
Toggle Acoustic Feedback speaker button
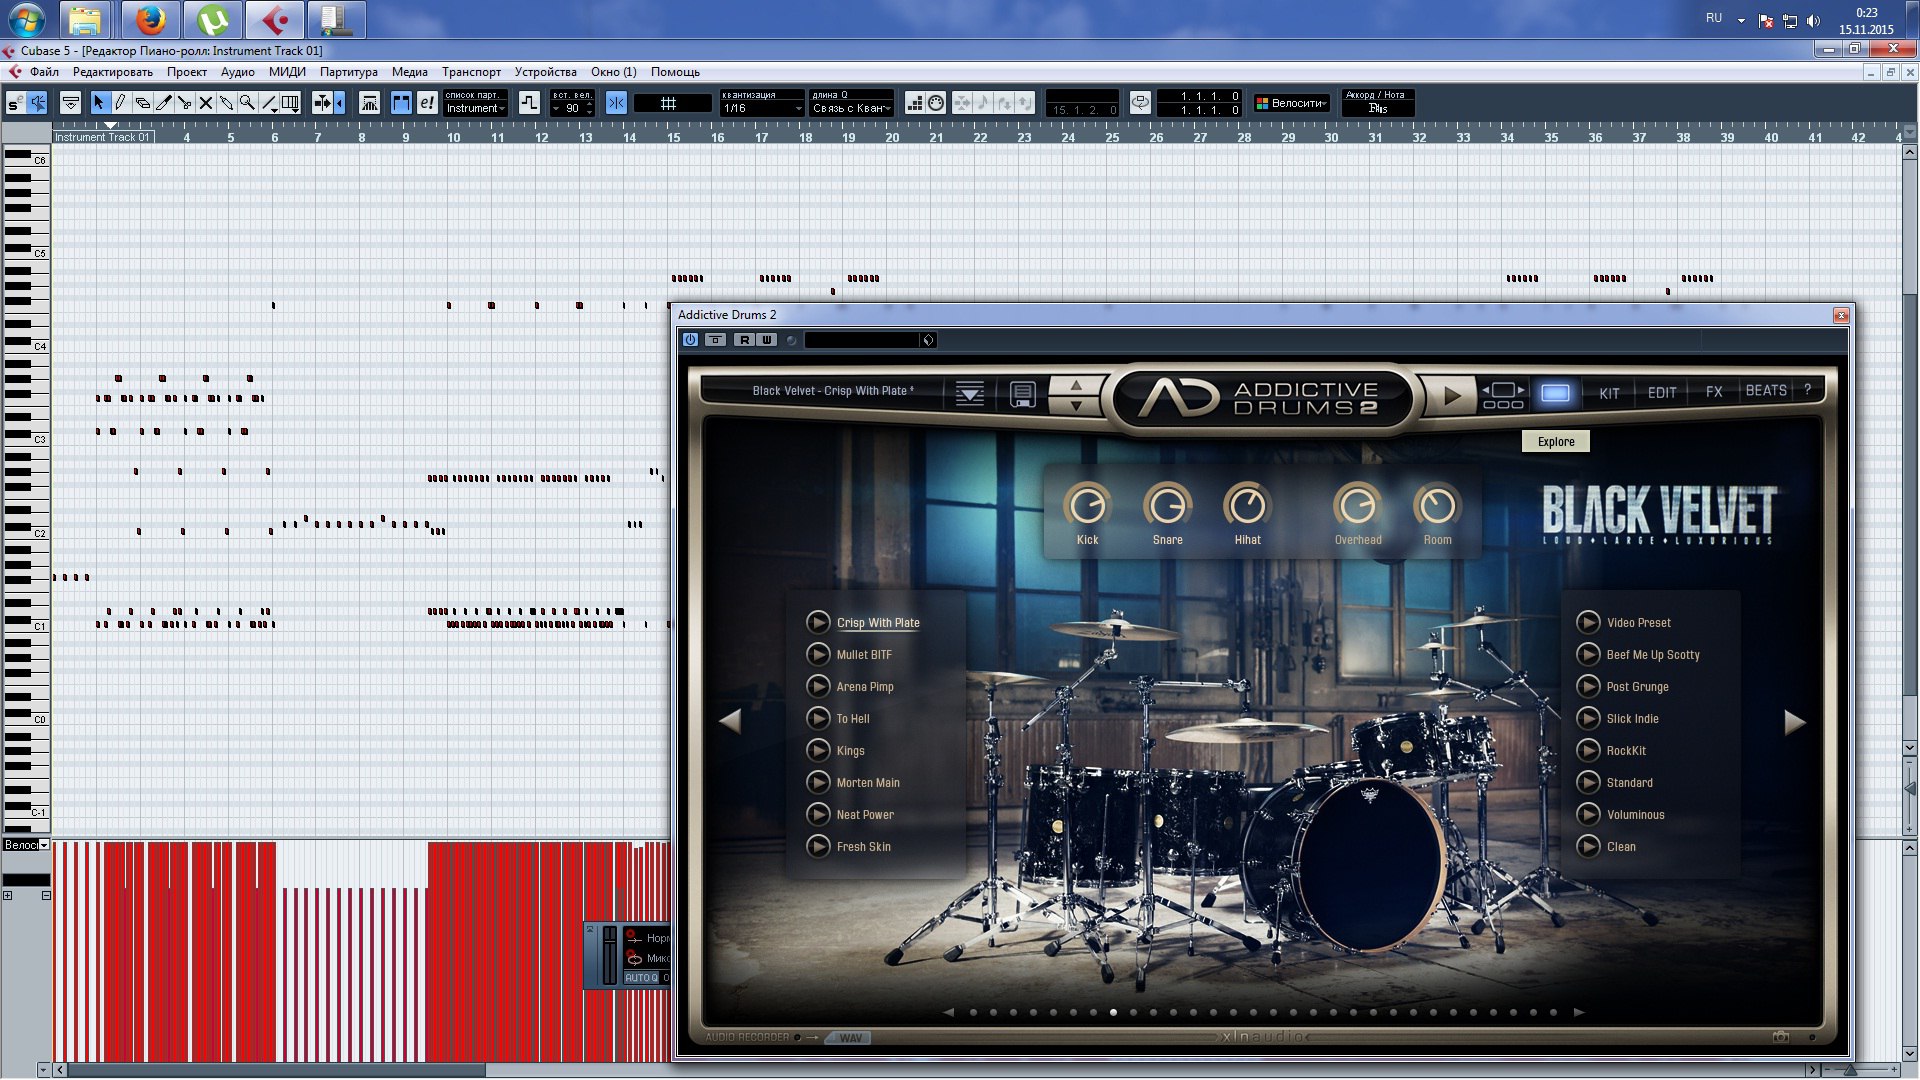tap(37, 103)
